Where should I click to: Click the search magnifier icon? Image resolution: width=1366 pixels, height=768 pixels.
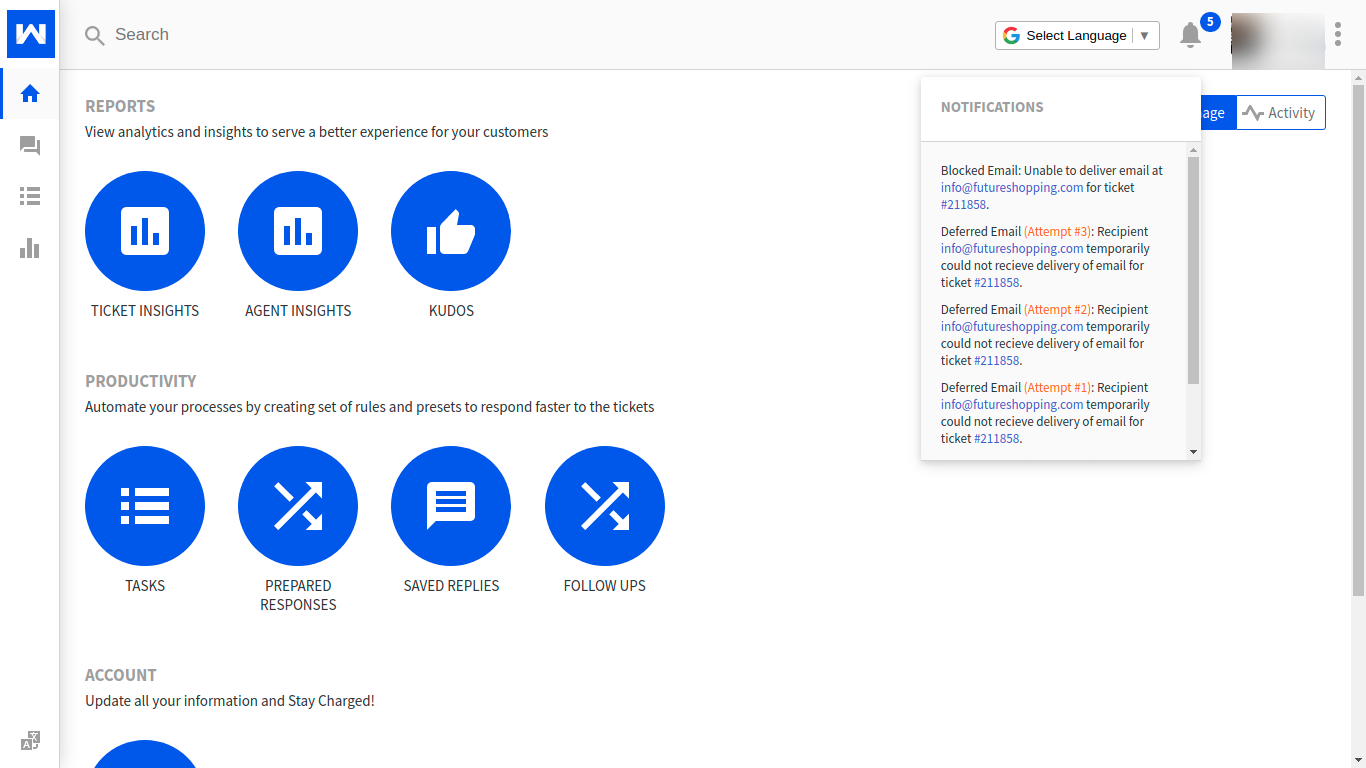(x=95, y=36)
